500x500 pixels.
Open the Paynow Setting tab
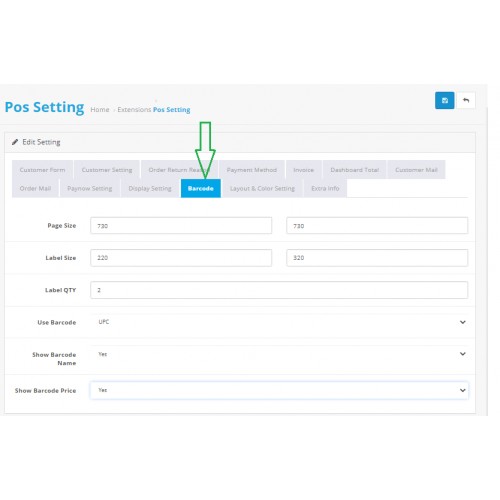[90, 188]
